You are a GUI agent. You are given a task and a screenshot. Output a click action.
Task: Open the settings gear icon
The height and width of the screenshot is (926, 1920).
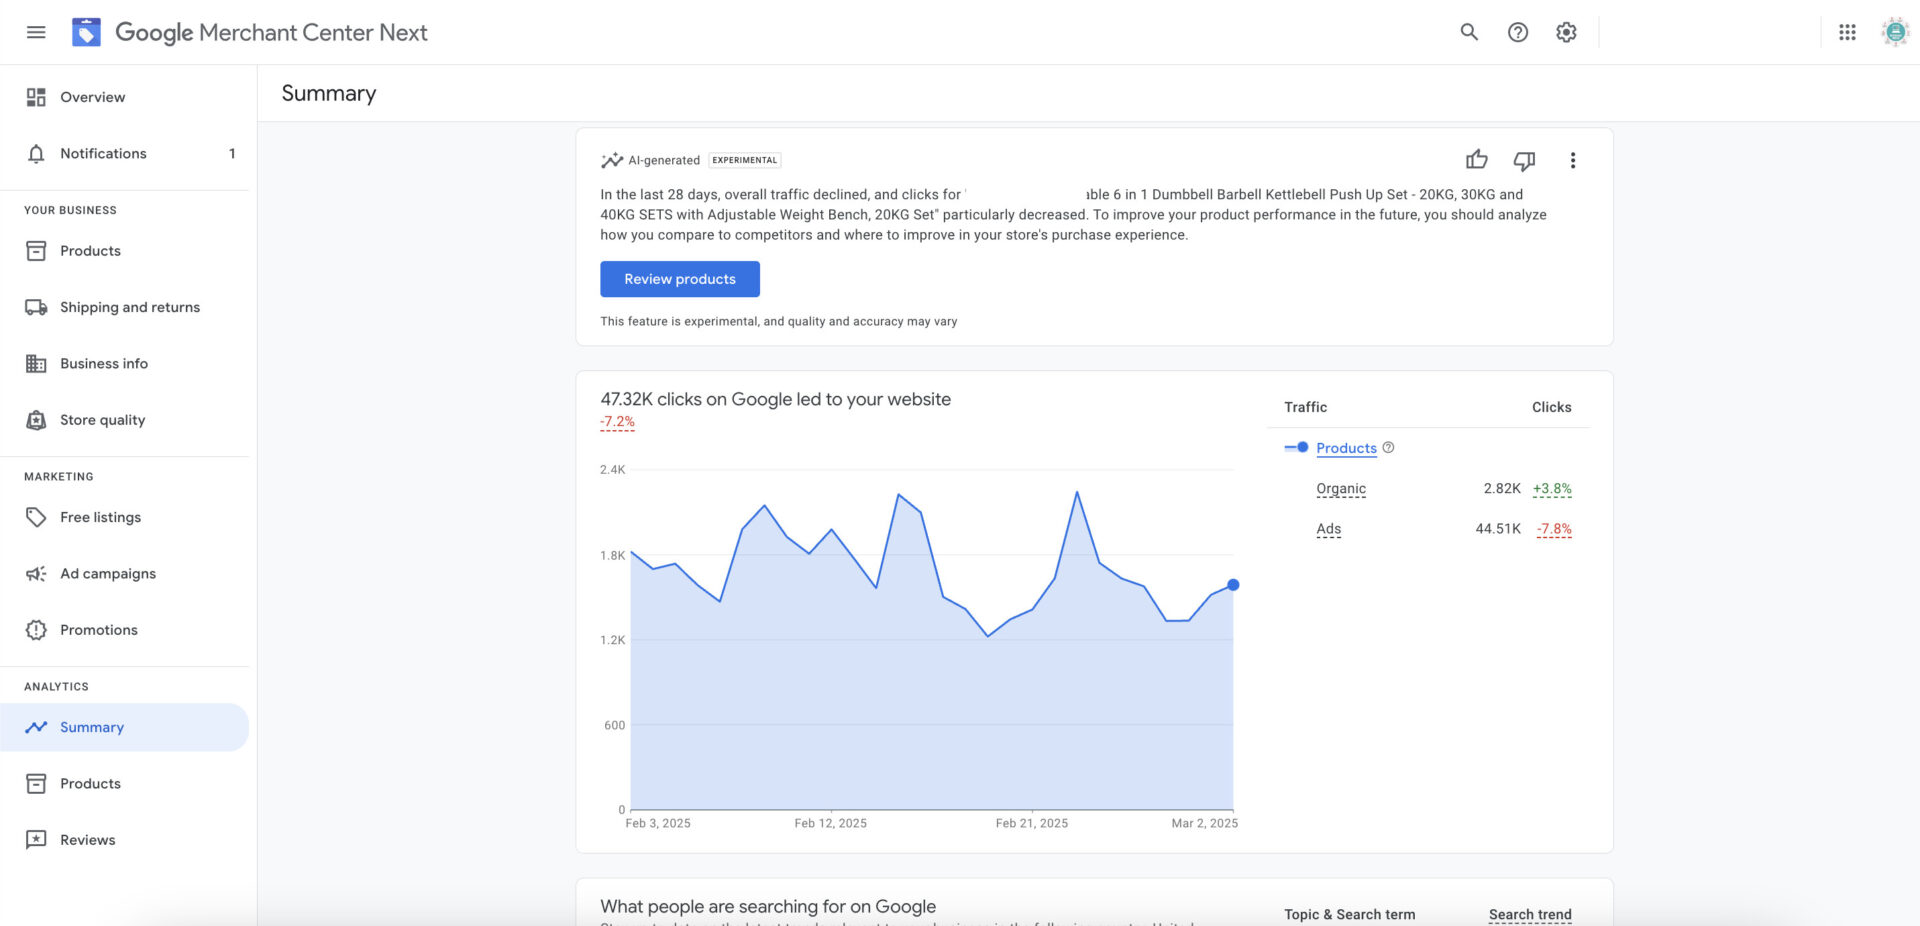tap(1566, 32)
